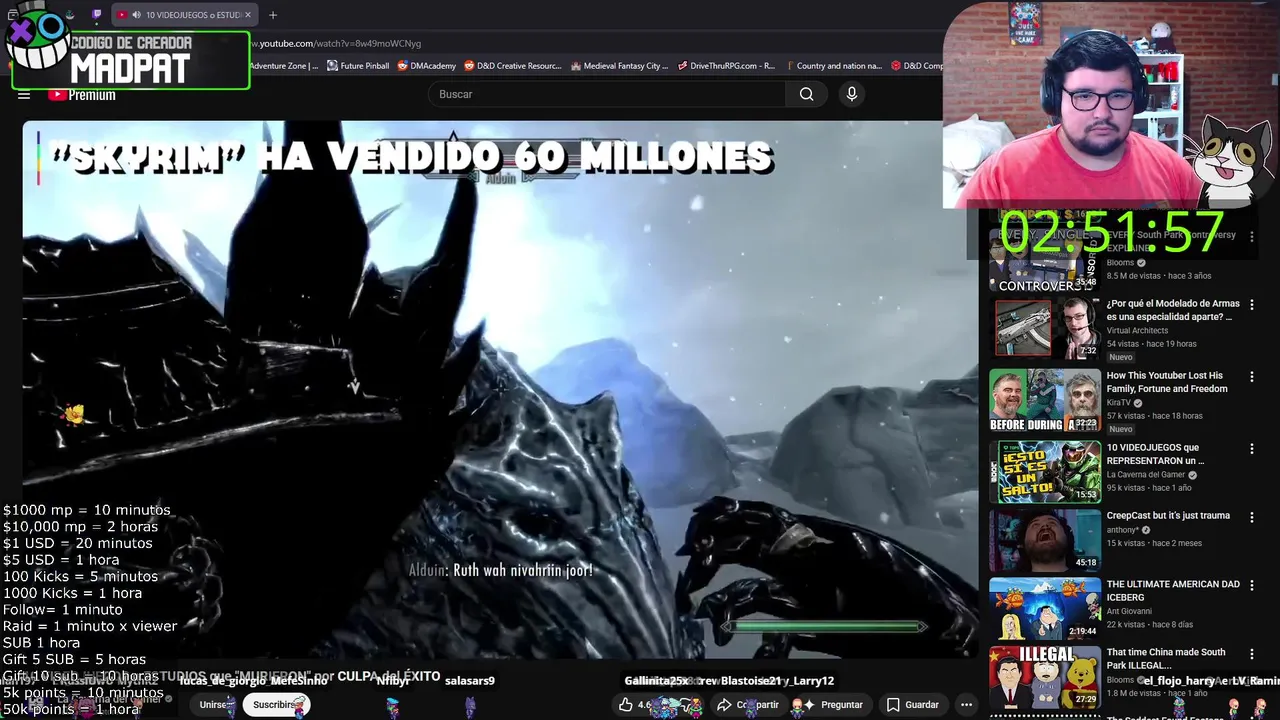The width and height of the screenshot is (1280, 720).
Task: Open options menu for China South Park video
Action: click(1251, 653)
